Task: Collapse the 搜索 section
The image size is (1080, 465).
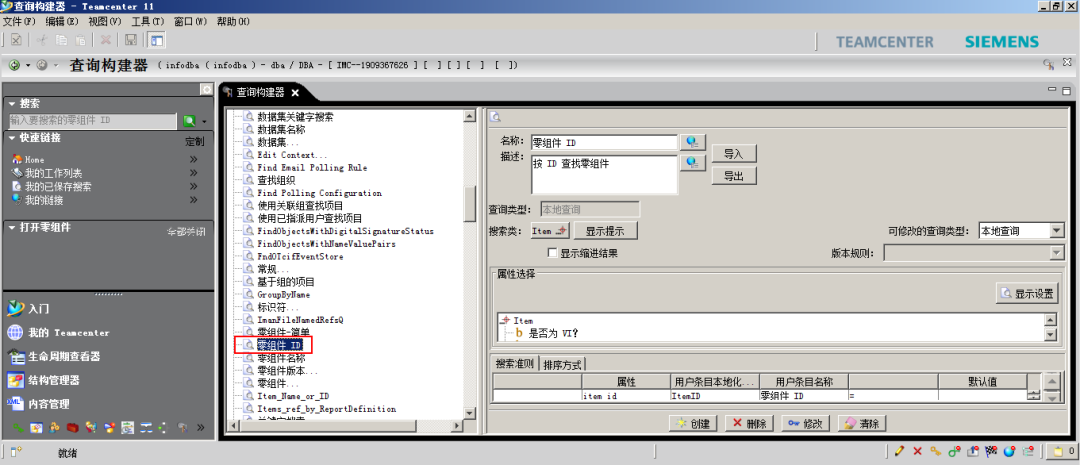Action: click(12, 103)
